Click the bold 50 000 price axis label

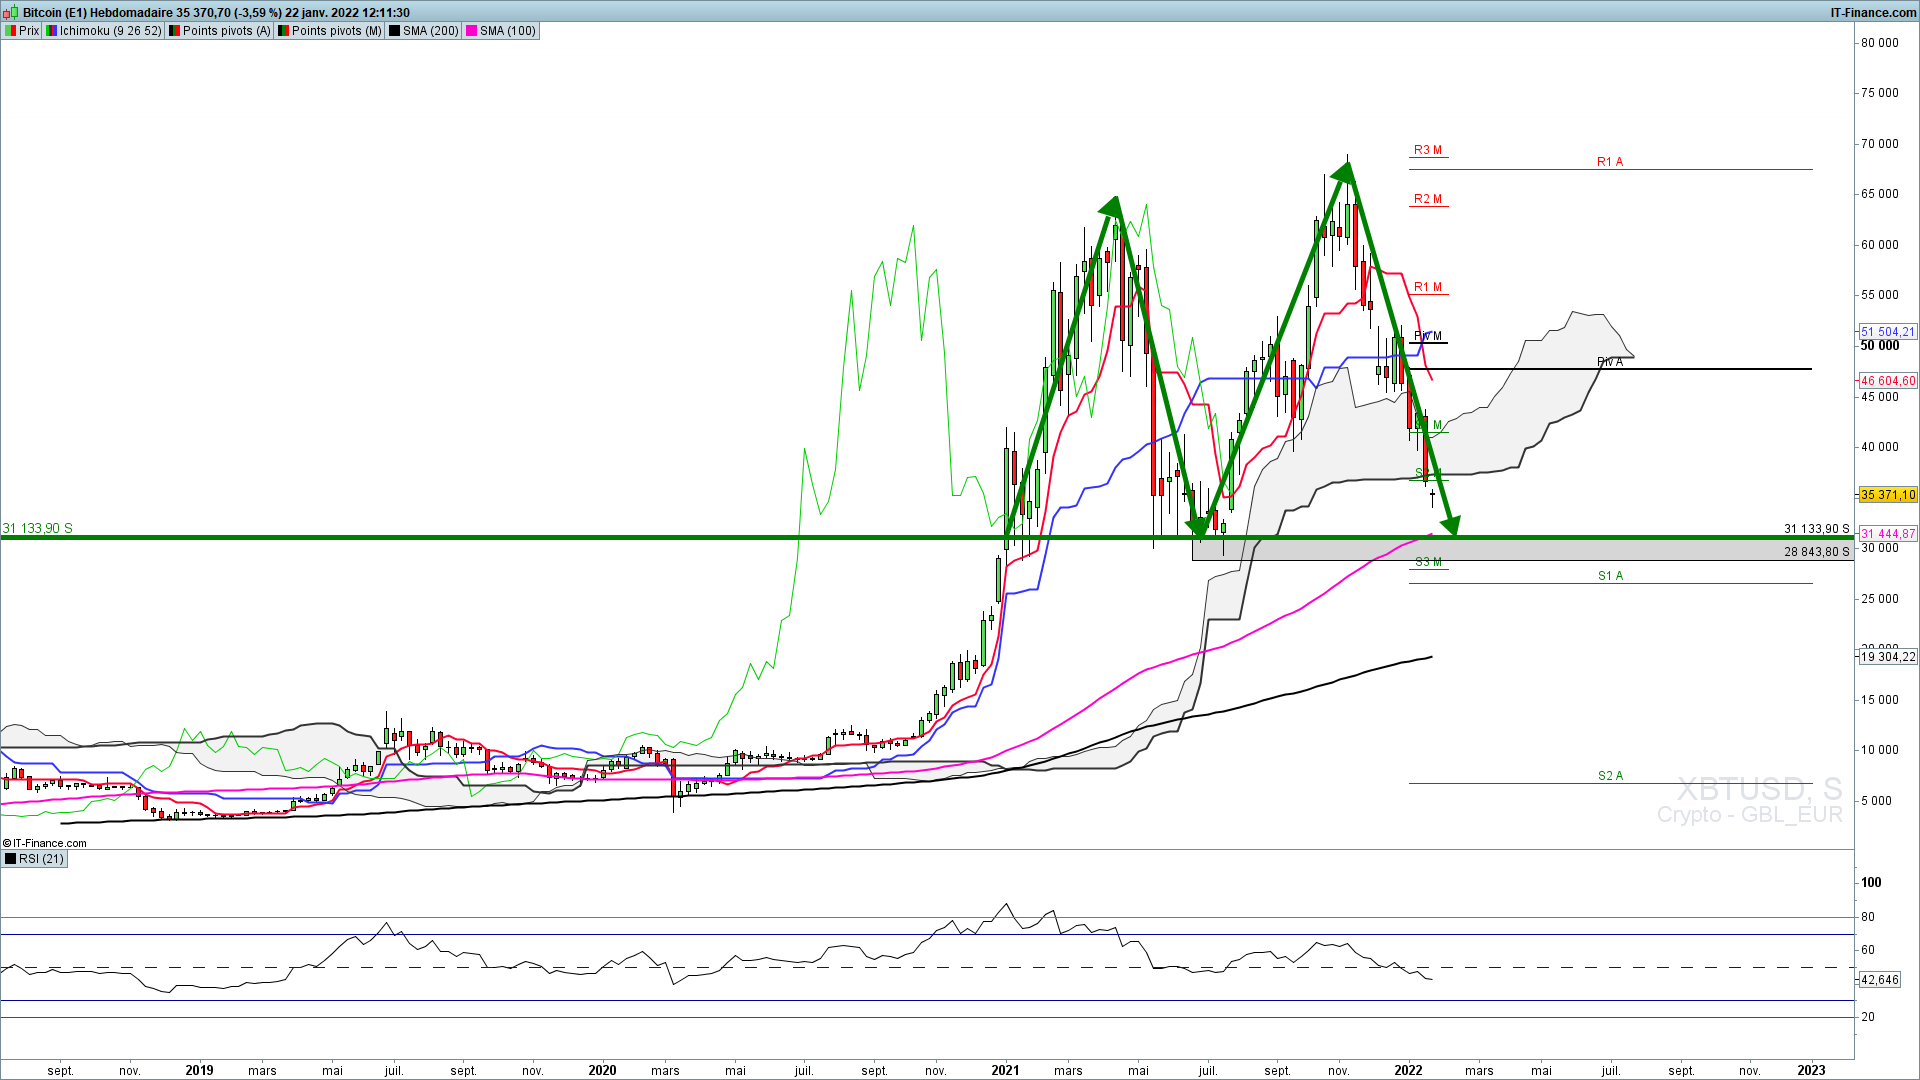tap(1879, 346)
